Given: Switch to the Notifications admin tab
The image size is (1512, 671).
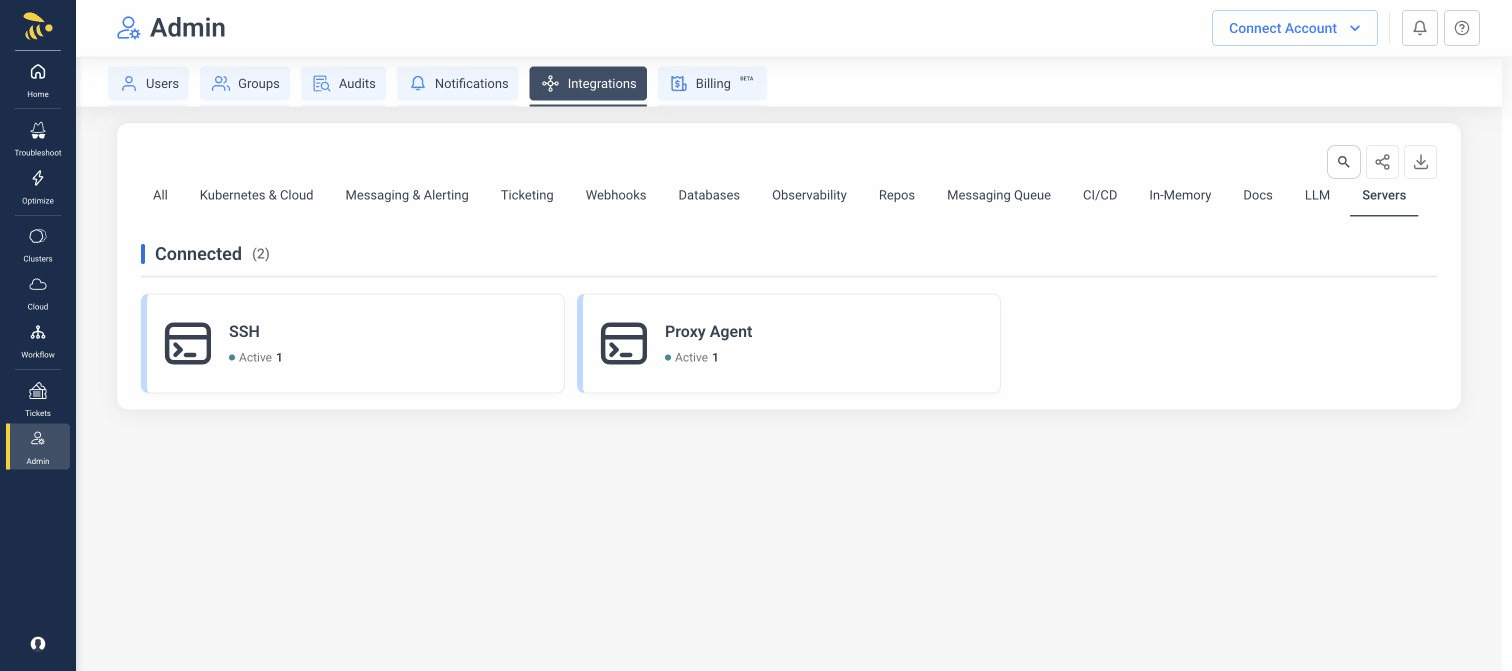Looking at the screenshot, I should coord(458,84).
